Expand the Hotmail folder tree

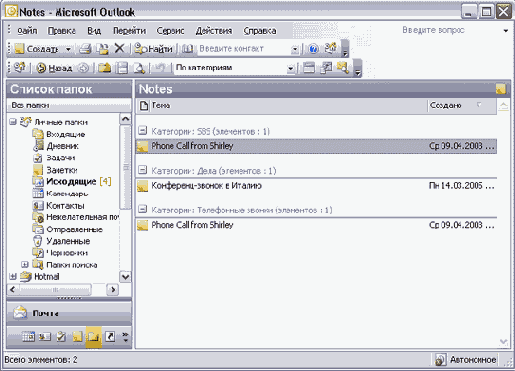13,276
